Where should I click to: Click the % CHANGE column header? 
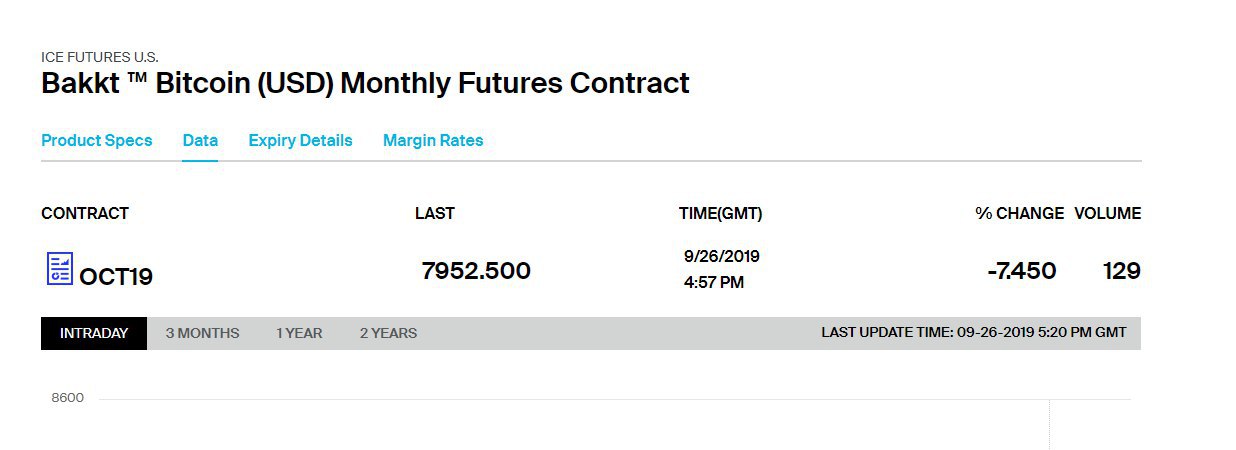click(x=1020, y=213)
